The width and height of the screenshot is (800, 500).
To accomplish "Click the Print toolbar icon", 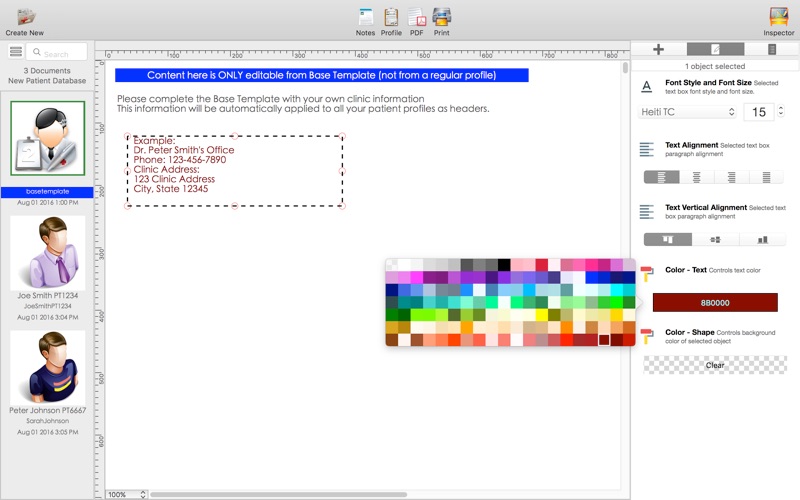I will (441, 17).
